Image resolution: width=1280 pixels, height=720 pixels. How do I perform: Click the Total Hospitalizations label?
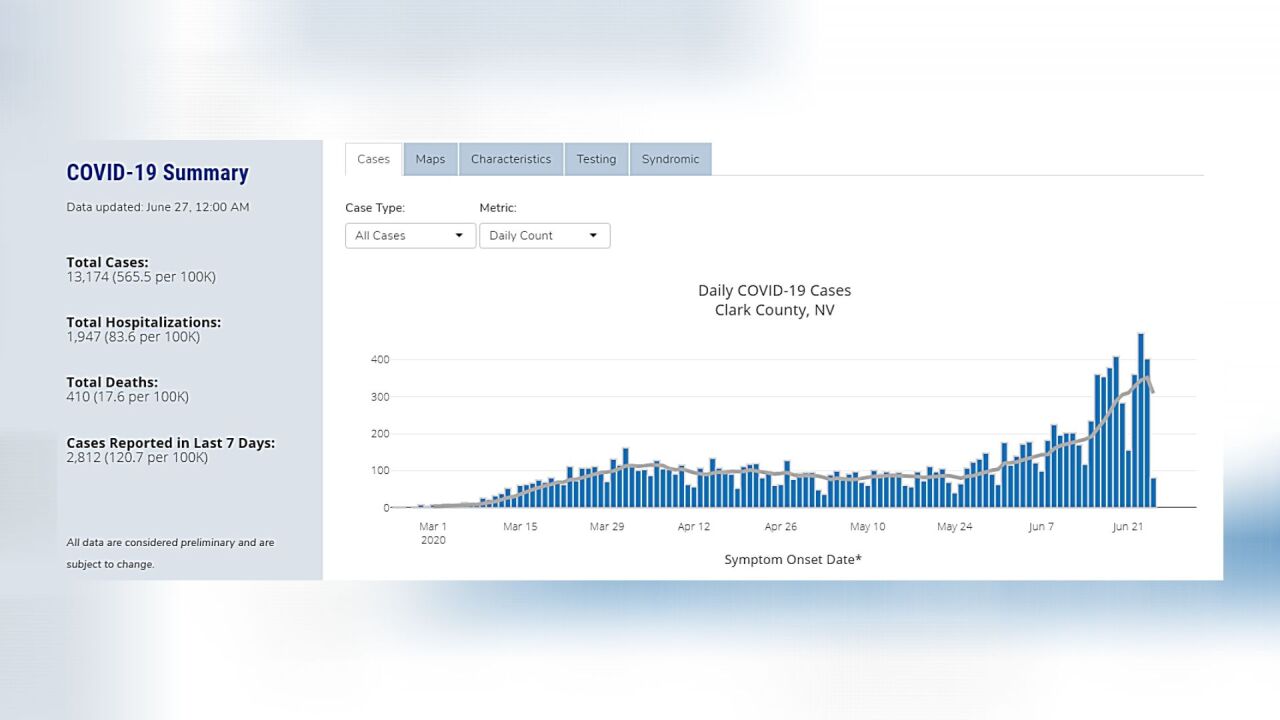pos(143,322)
